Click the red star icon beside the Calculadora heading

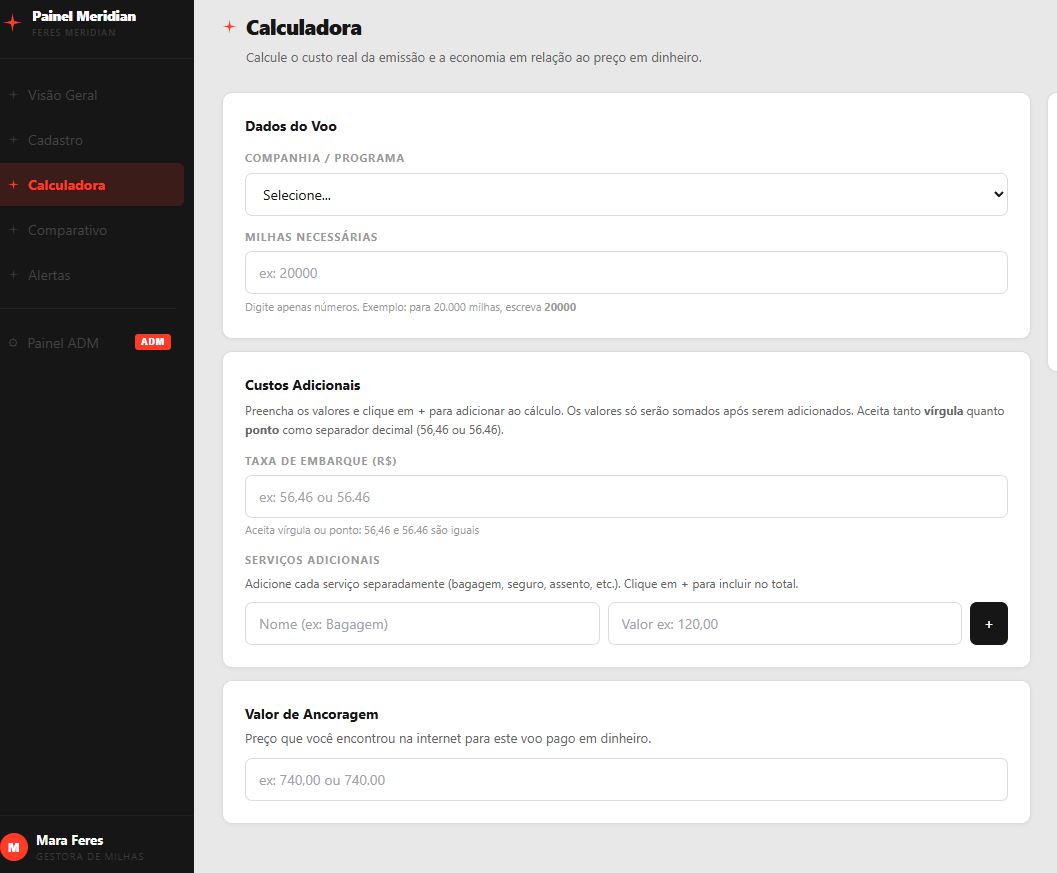(230, 27)
